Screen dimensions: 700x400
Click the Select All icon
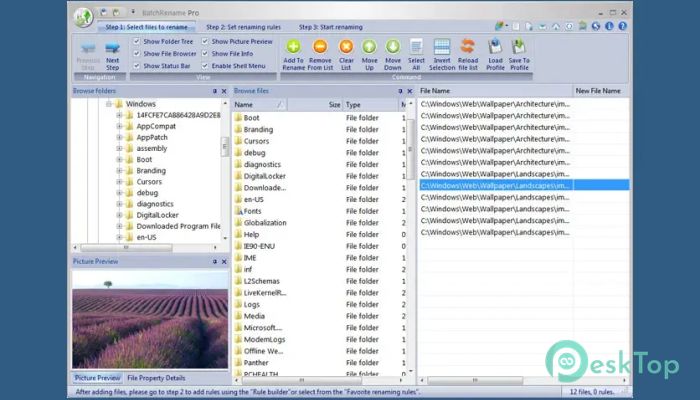click(416, 47)
